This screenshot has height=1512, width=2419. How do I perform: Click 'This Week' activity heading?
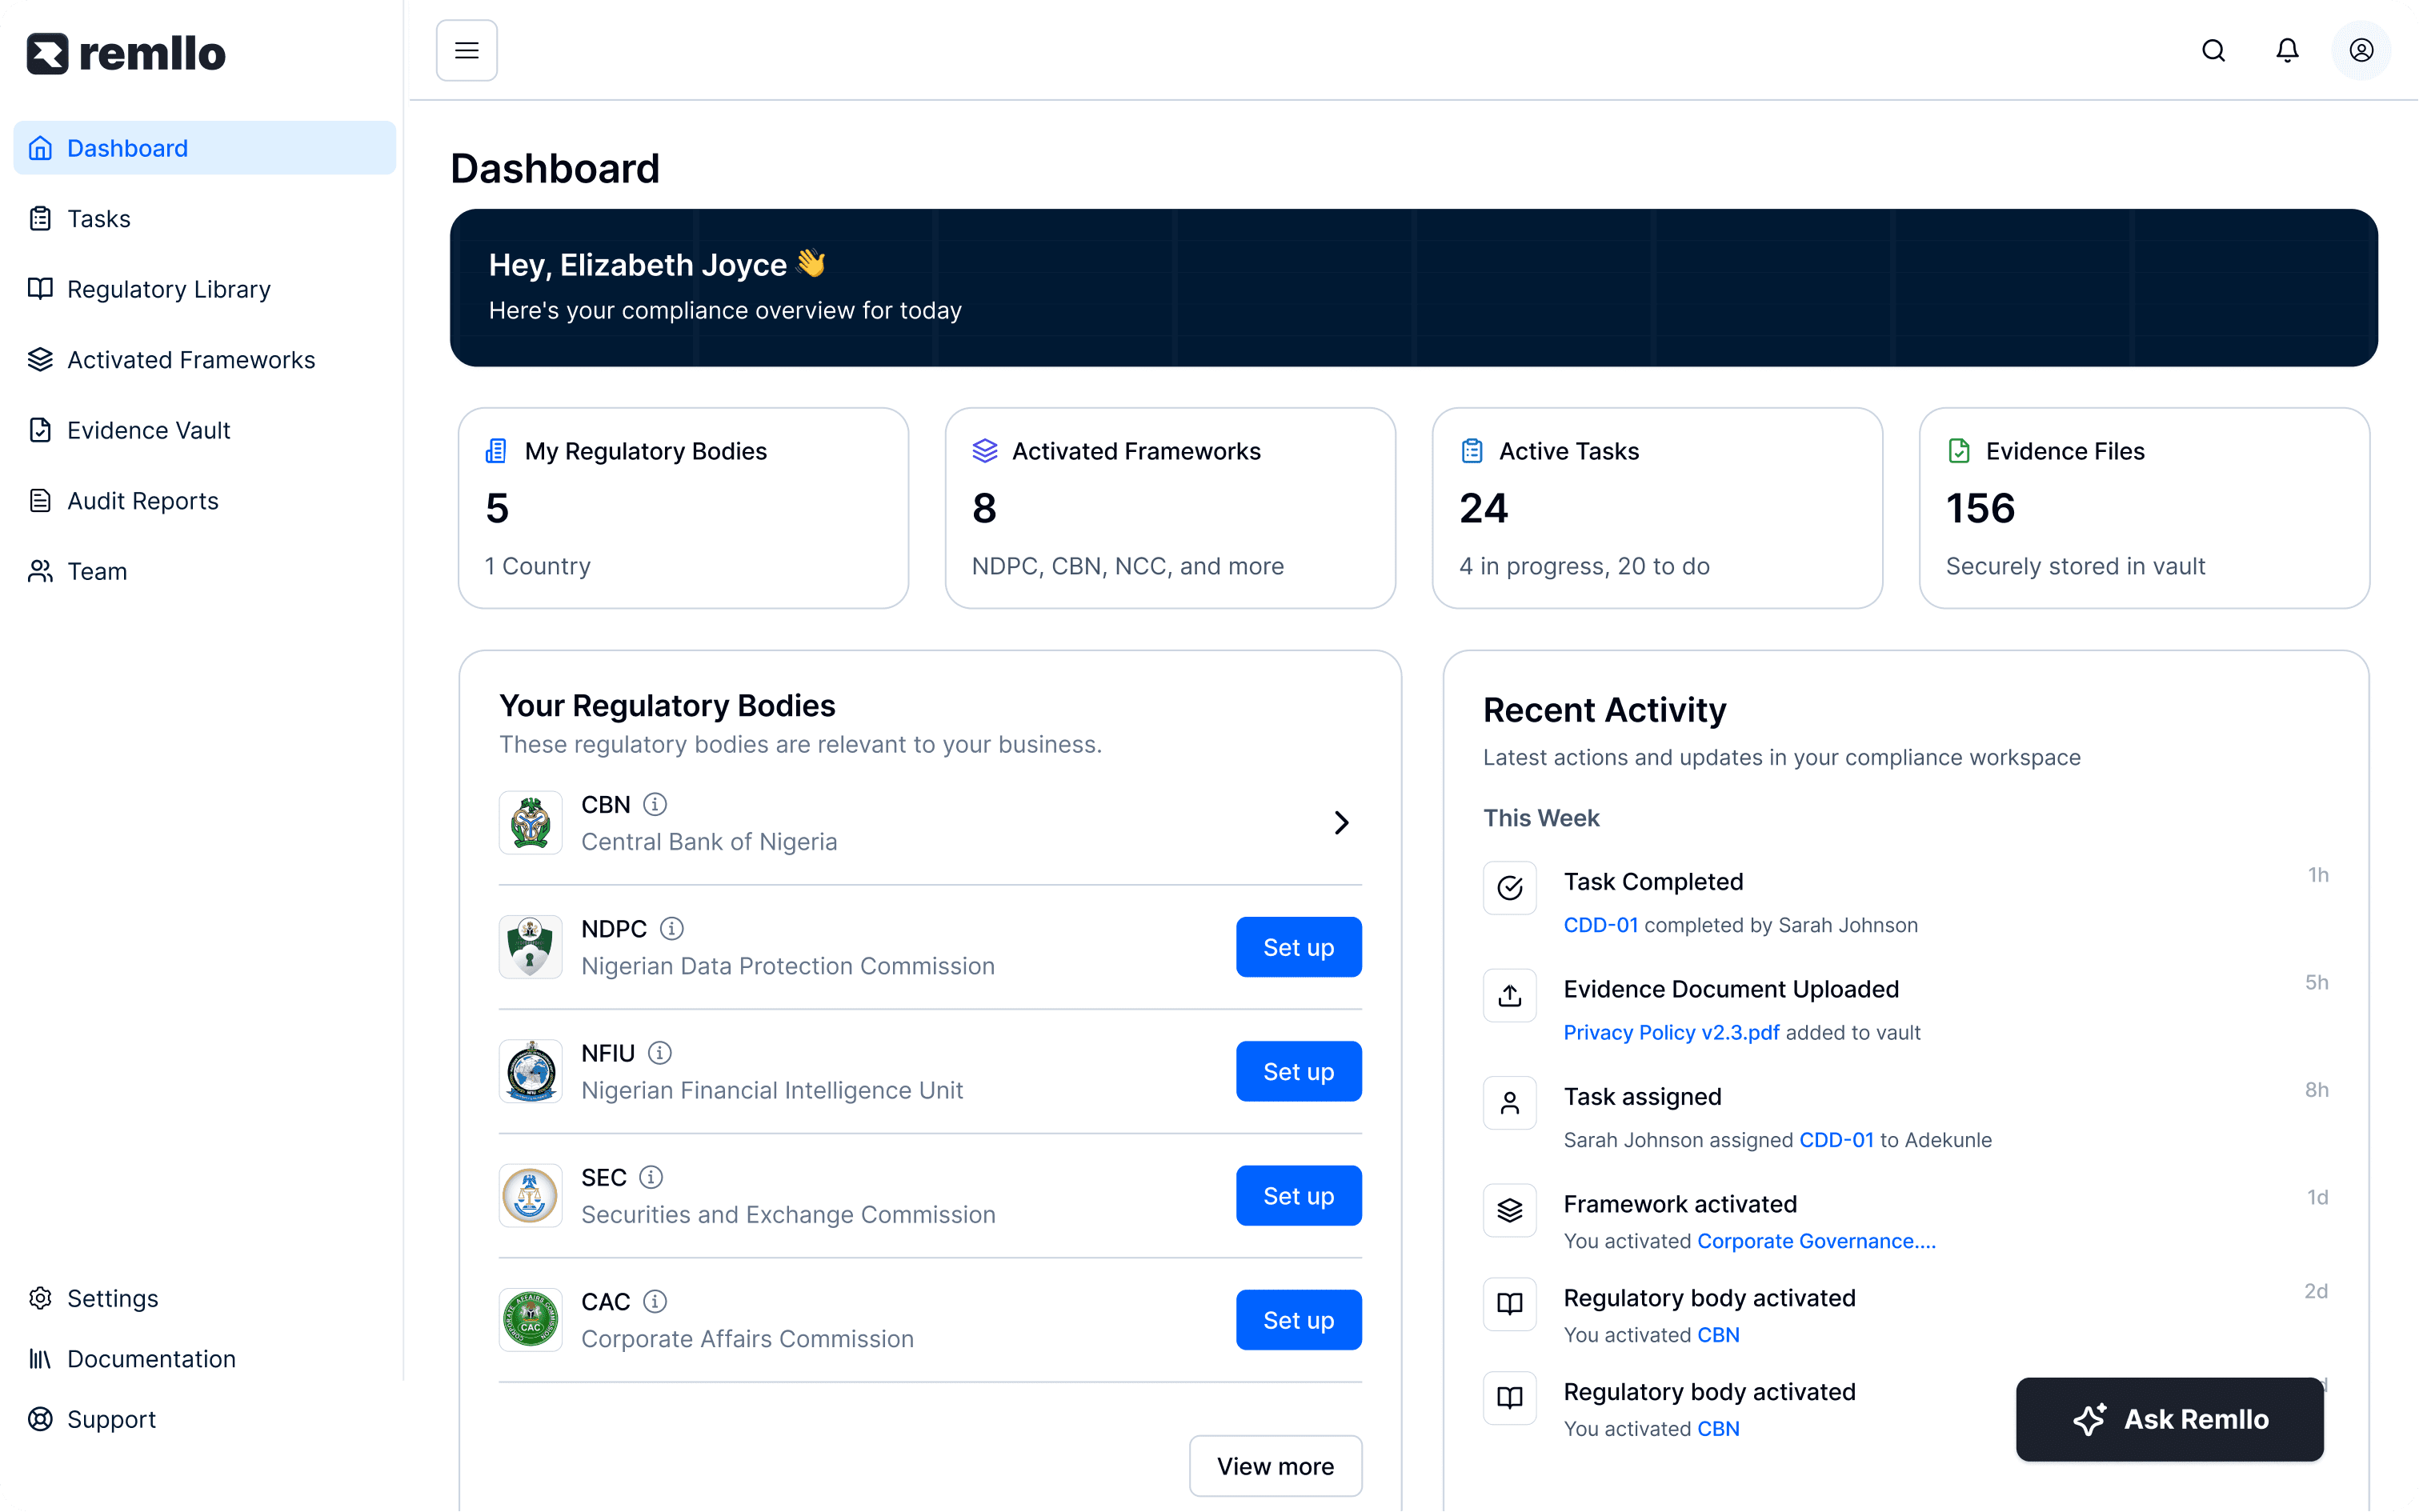[x=1541, y=818]
